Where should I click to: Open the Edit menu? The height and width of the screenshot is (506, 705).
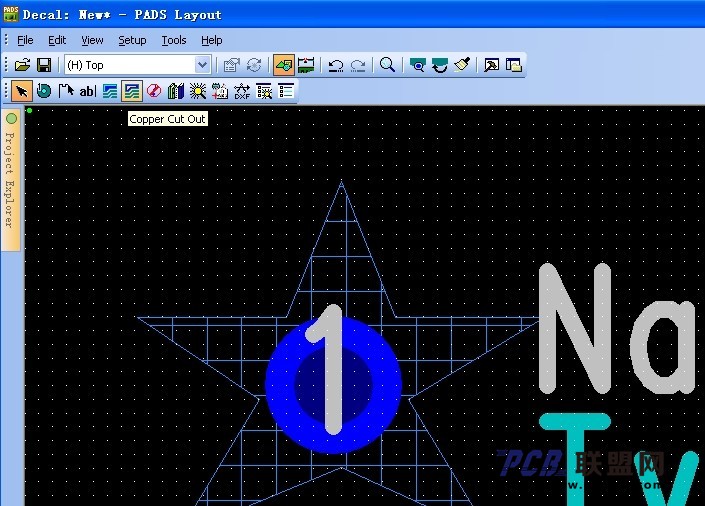57,40
